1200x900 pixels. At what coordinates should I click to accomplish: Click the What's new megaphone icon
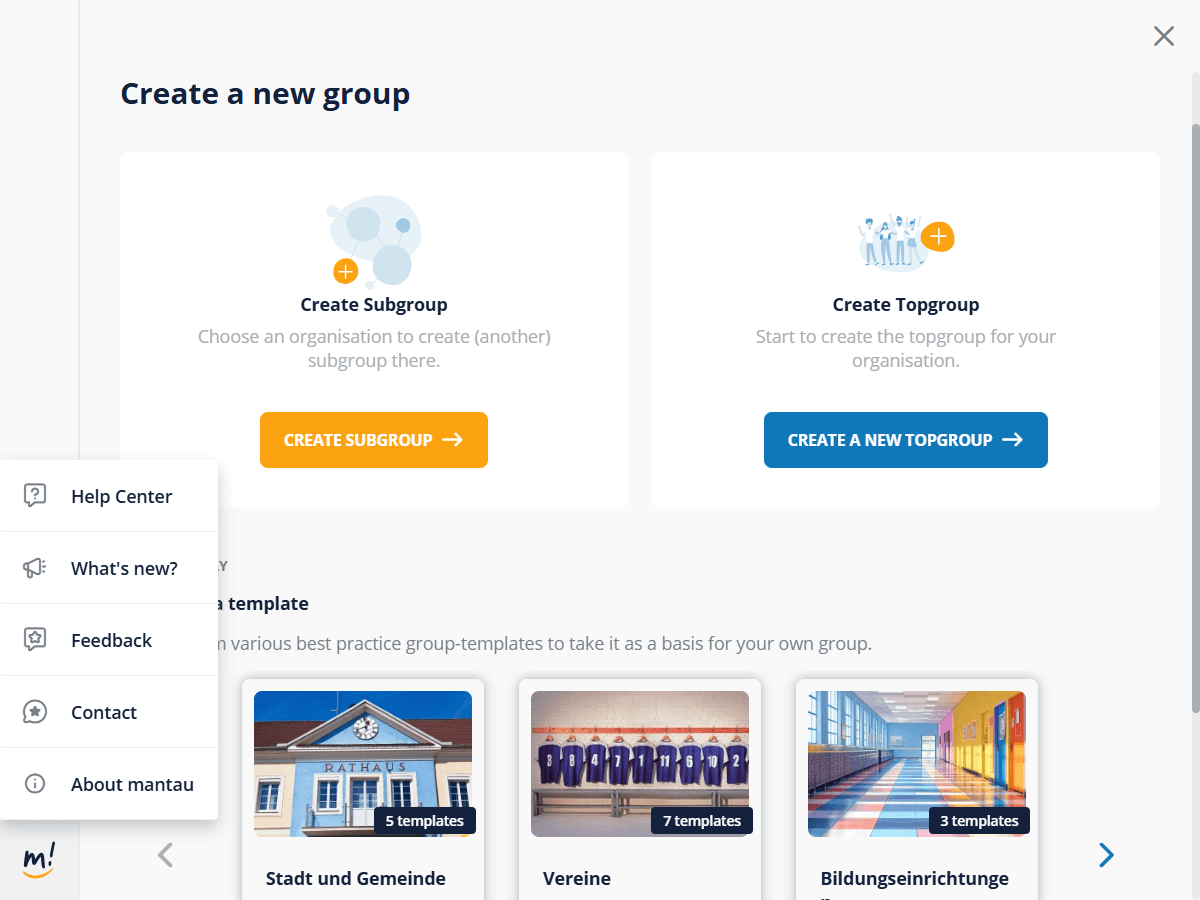(x=35, y=568)
